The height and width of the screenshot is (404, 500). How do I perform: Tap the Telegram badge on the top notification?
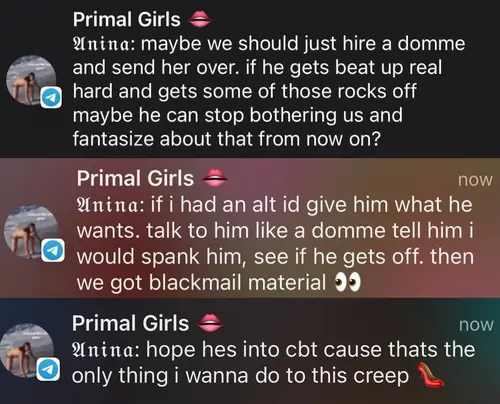click(51, 97)
